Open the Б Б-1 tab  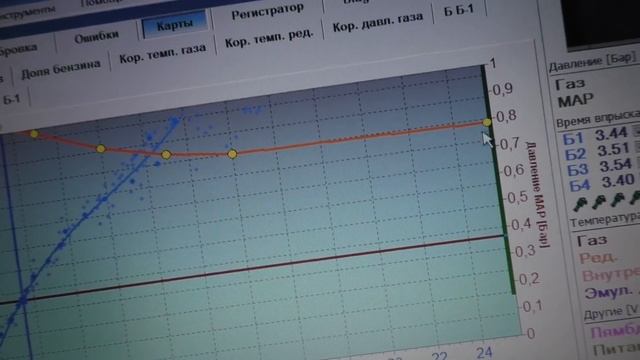(459, 10)
